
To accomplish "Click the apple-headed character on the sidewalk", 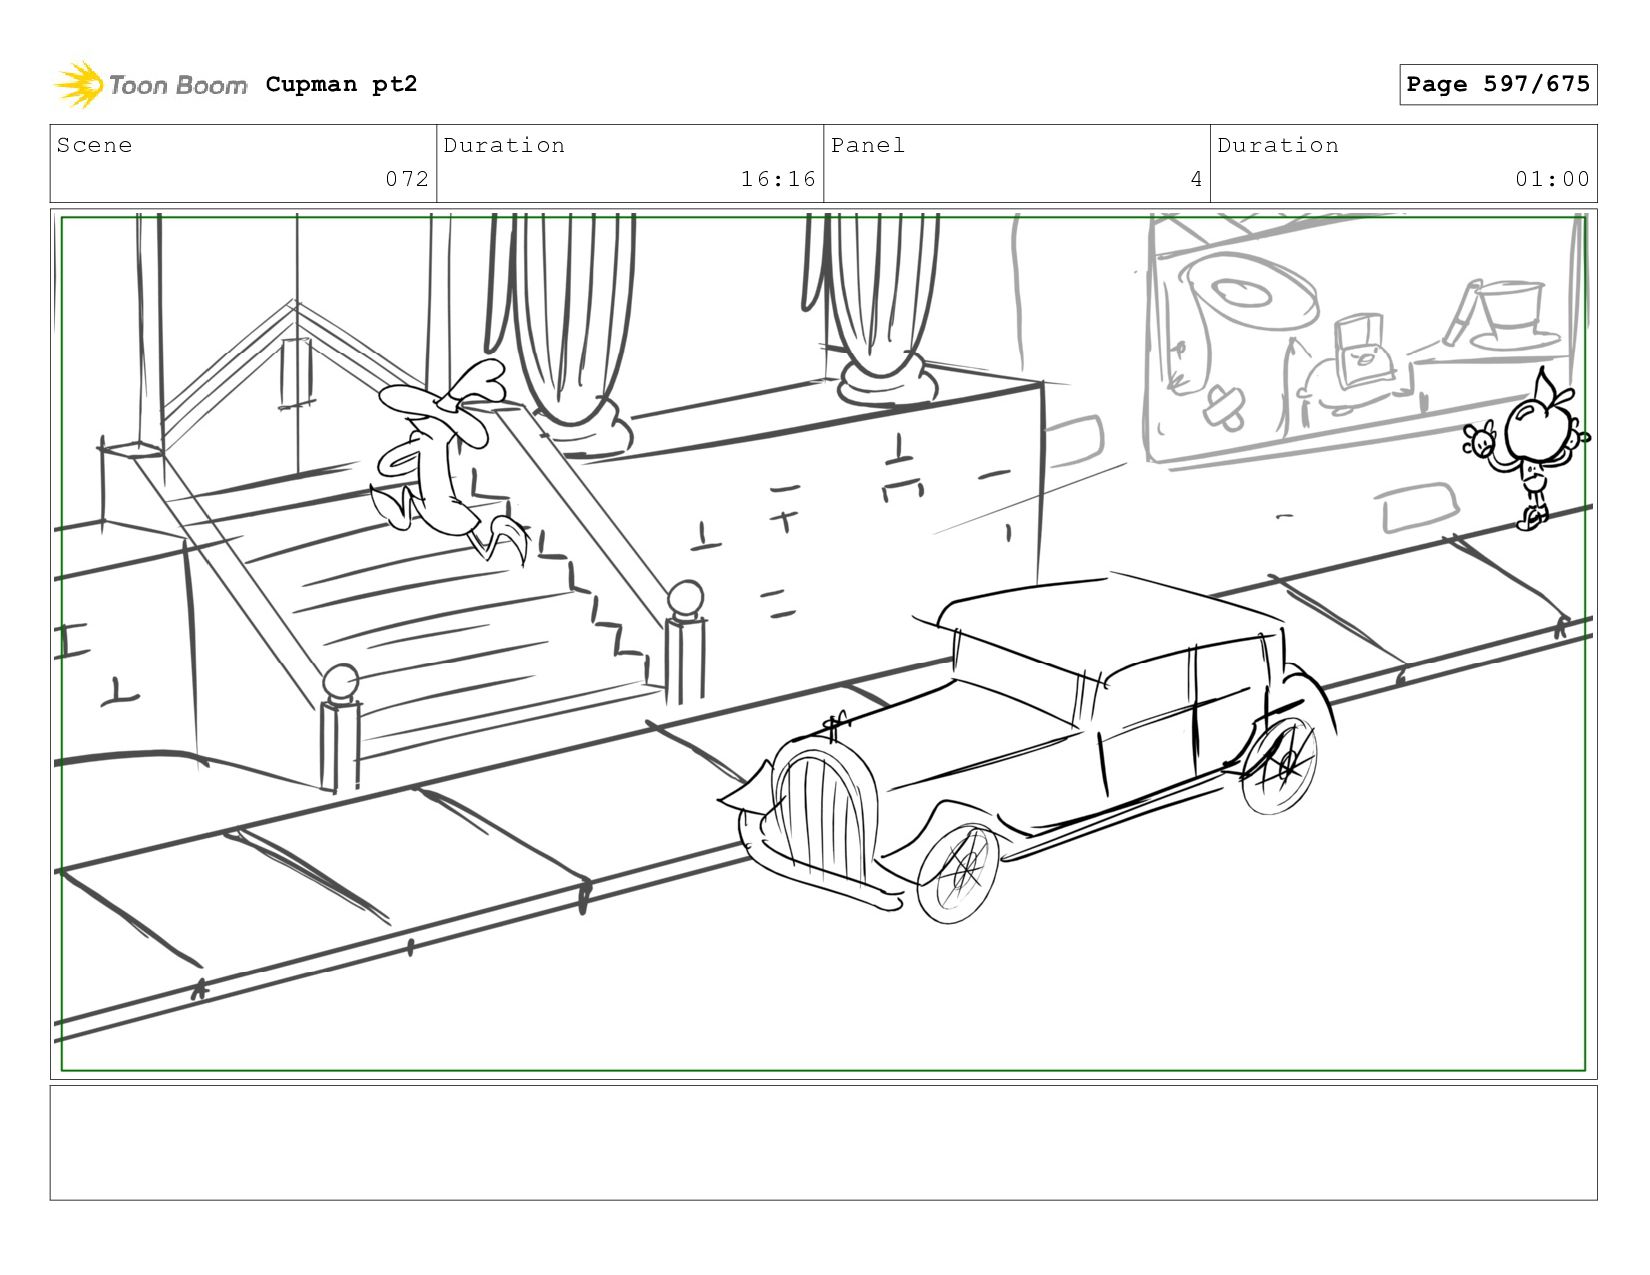I will point(1528,449).
